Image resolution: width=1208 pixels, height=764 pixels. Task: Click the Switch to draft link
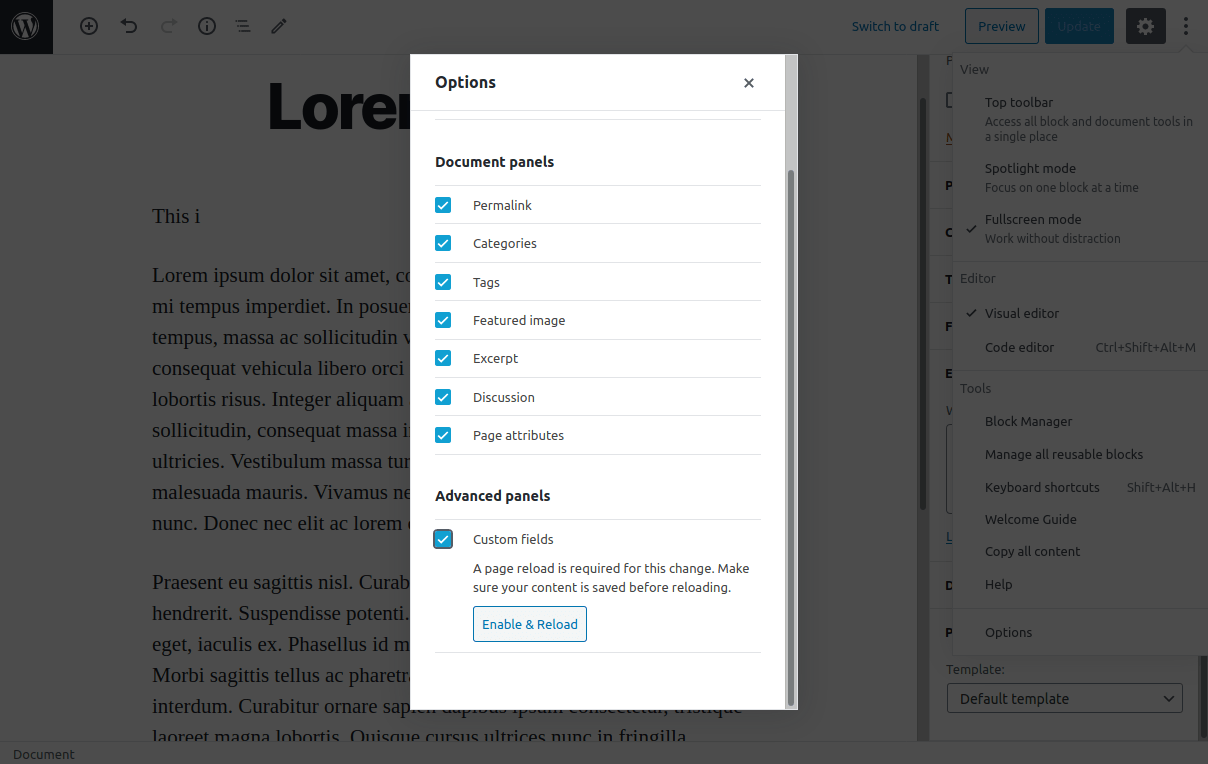(895, 27)
